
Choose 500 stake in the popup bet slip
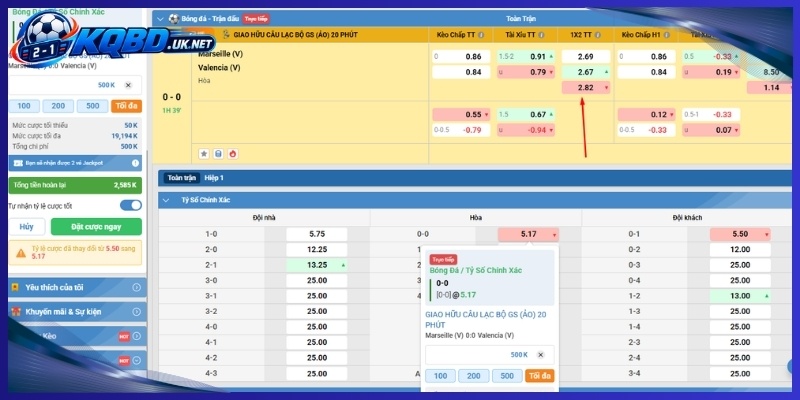tap(507, 376)
